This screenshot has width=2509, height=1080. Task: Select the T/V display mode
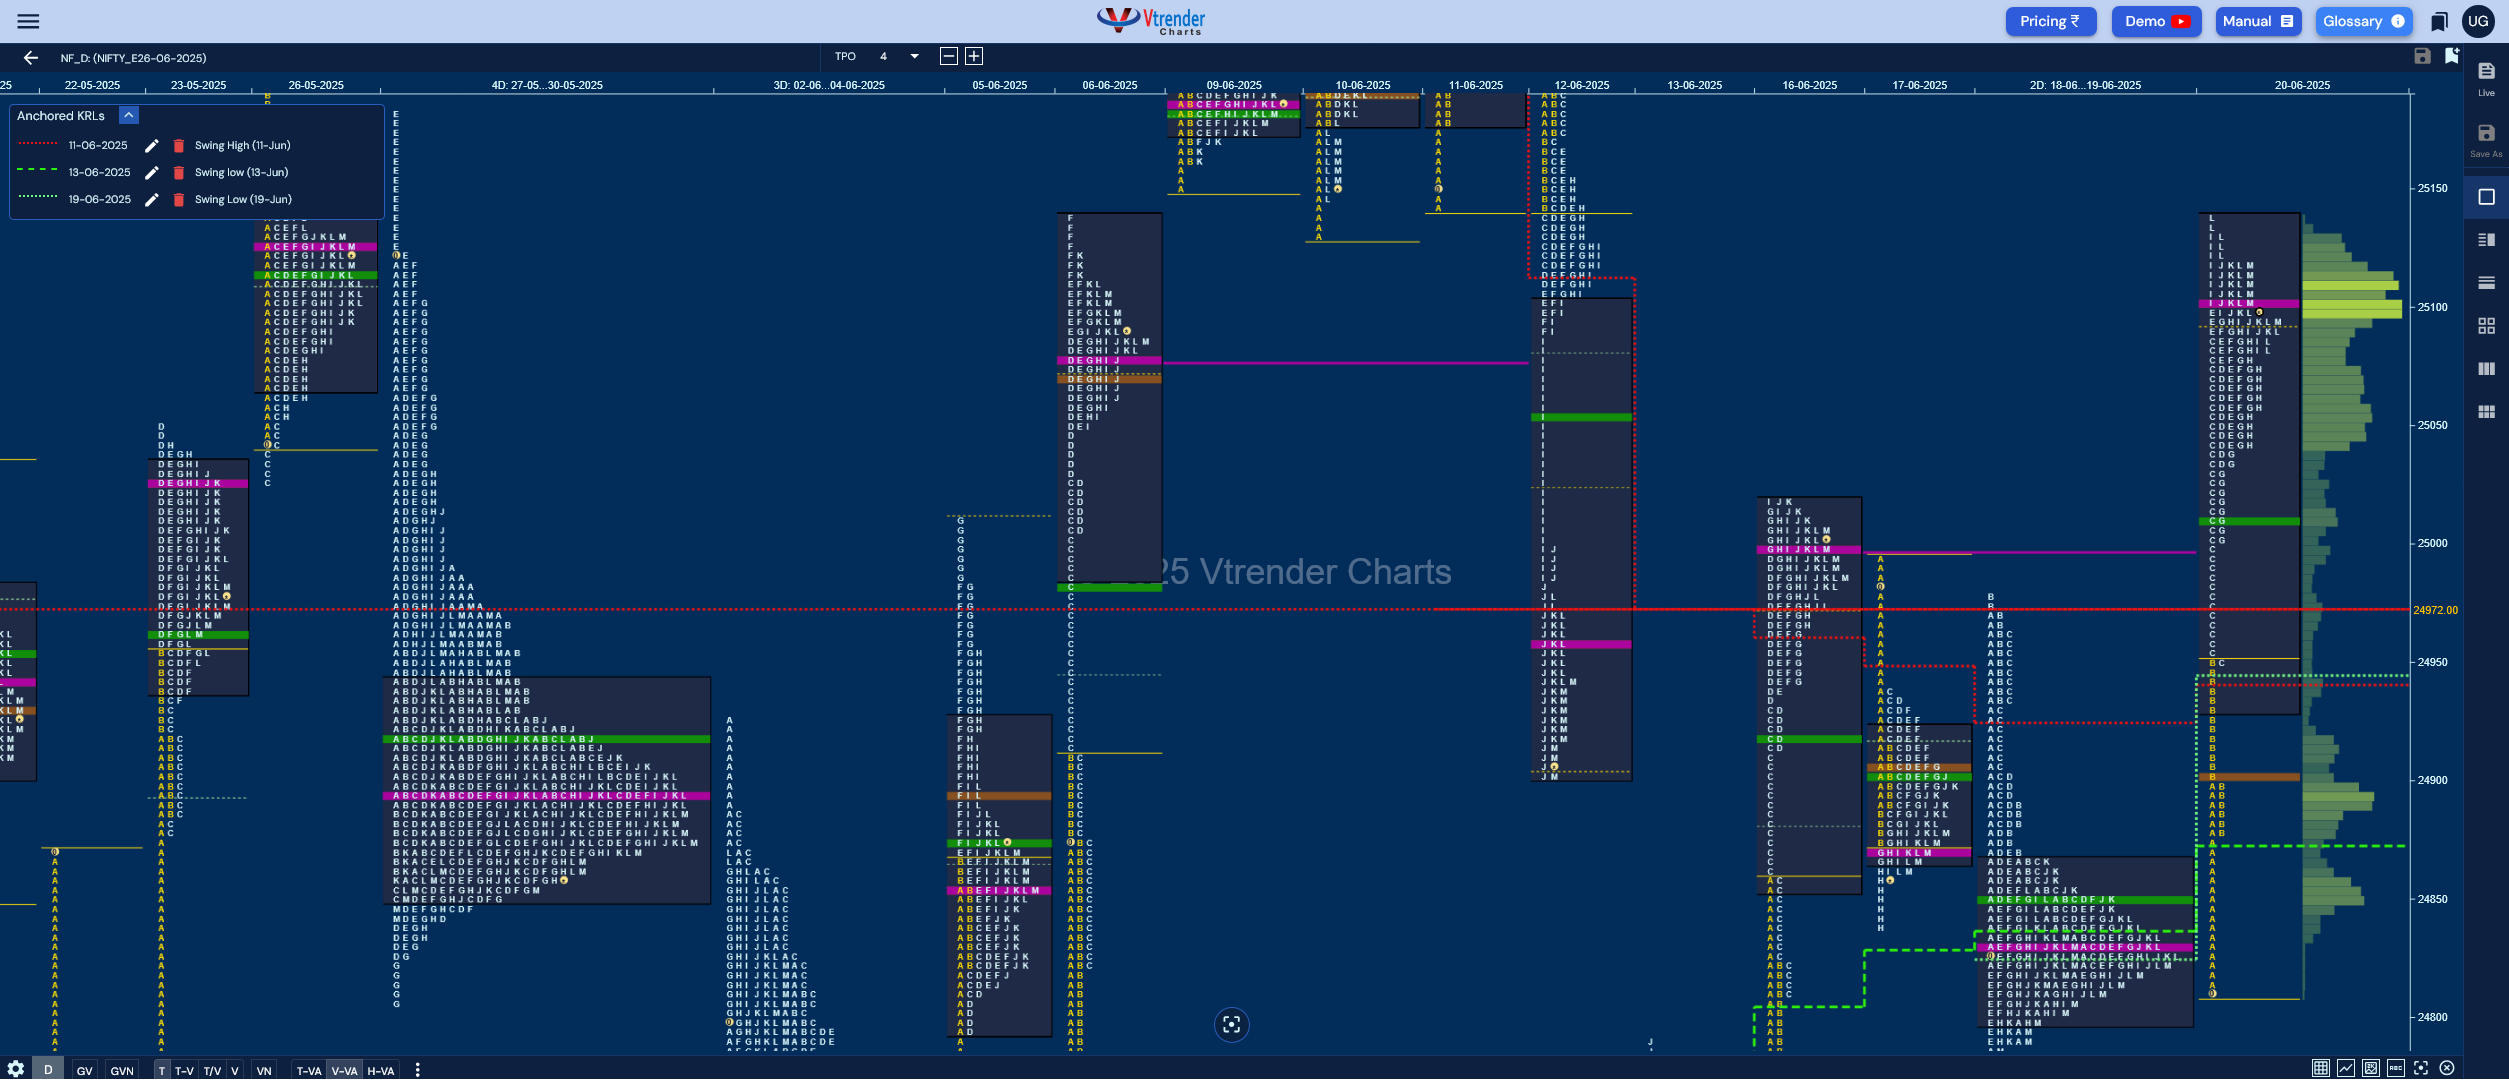click(x=212, y=1070)
